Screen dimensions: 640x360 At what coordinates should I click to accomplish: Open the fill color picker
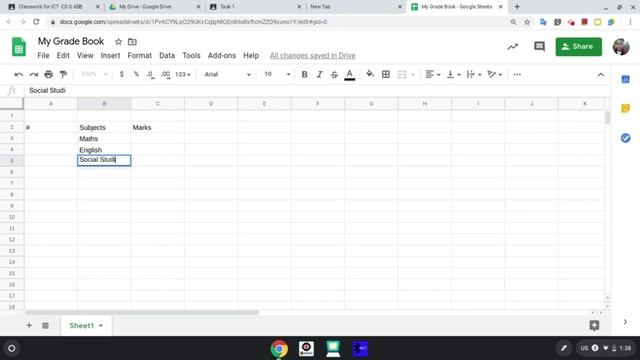[x=370, y=74]
